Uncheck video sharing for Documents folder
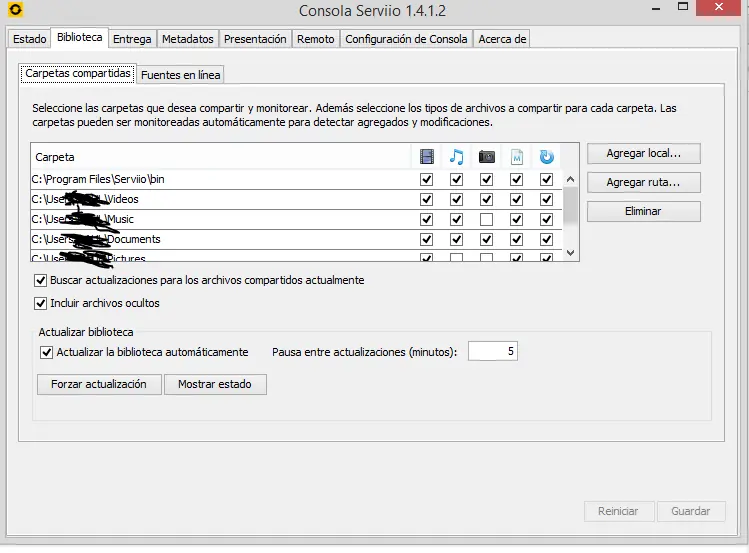Image resolution: width=749 pixels, height=553 pixels. coord(427,239)
